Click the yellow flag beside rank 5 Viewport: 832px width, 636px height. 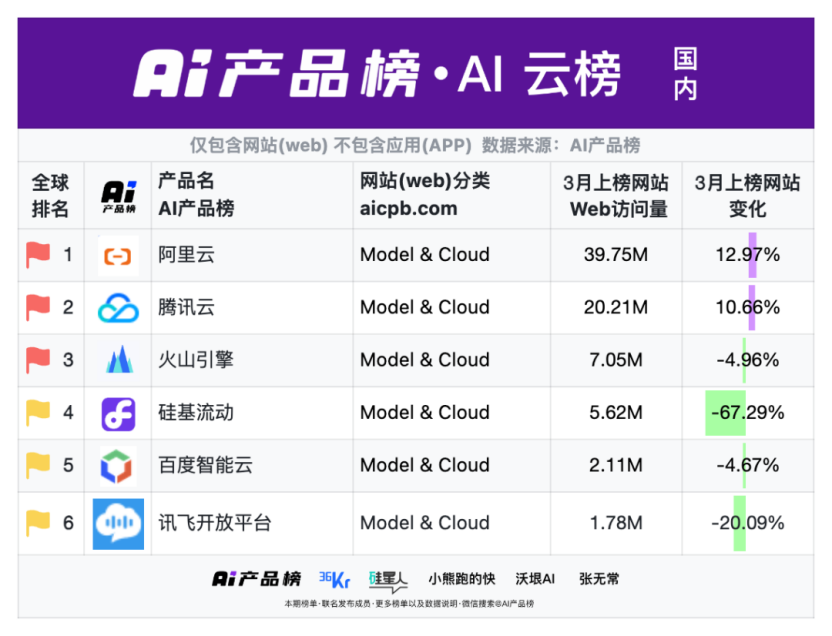[38, 465]
